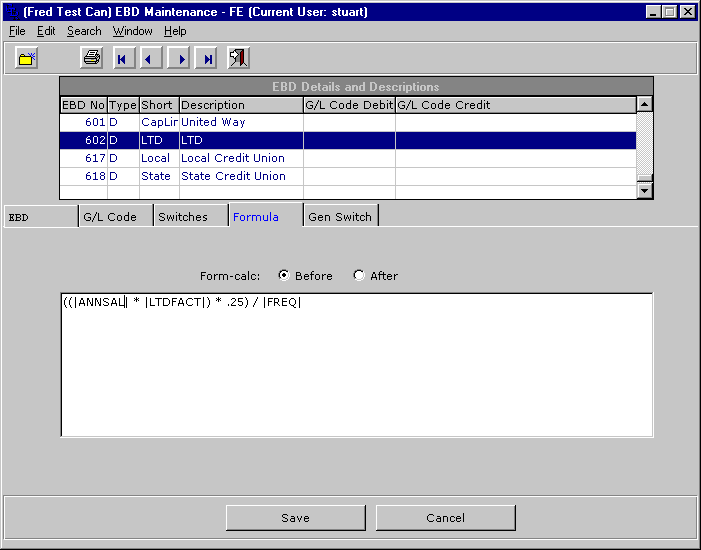
Task: Click inside the formula text box
Action: click(x=357, y=365)
